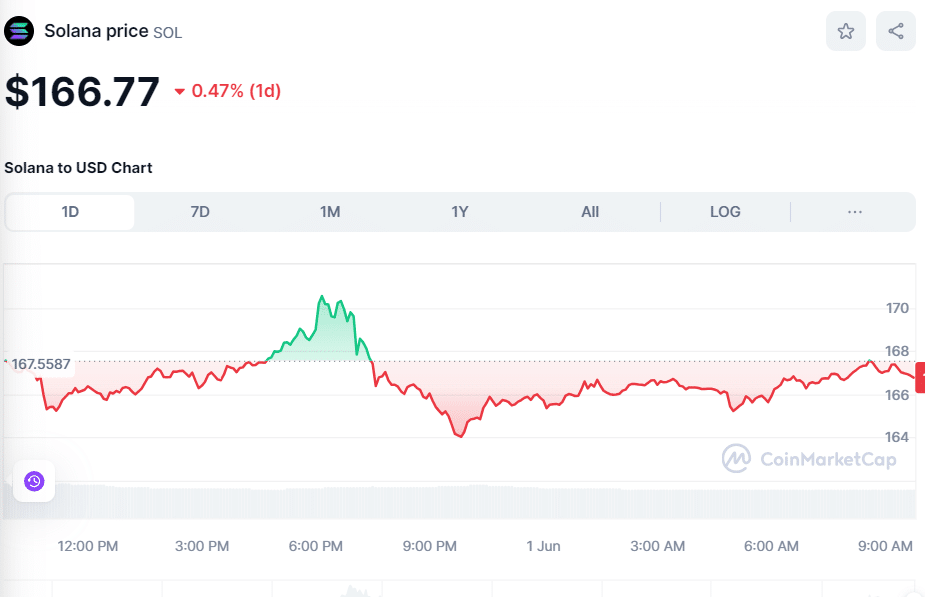The image size is (940, 597).
Task: Click the SOL ticker symbol text
Action: [x=168, y=32]
